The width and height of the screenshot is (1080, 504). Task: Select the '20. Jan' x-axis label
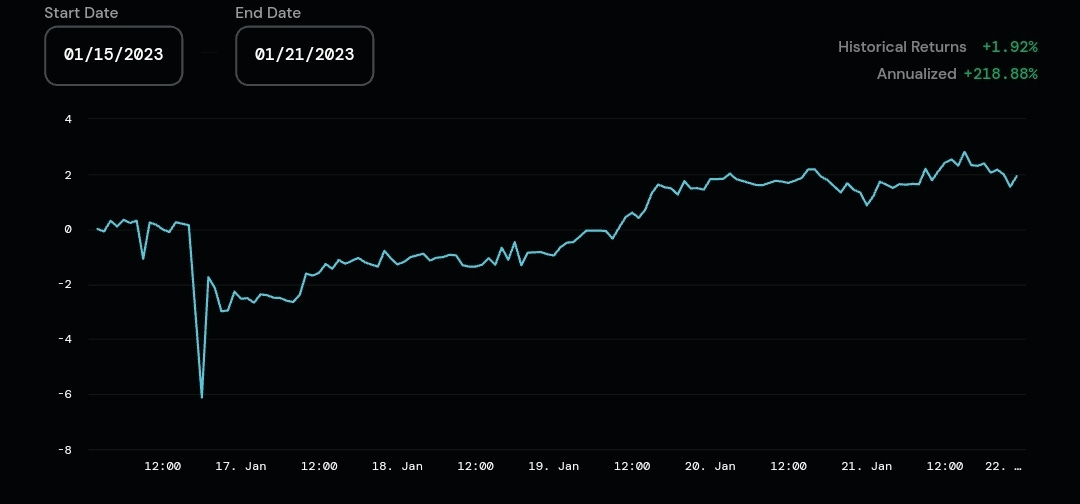(x=710, y=466)
